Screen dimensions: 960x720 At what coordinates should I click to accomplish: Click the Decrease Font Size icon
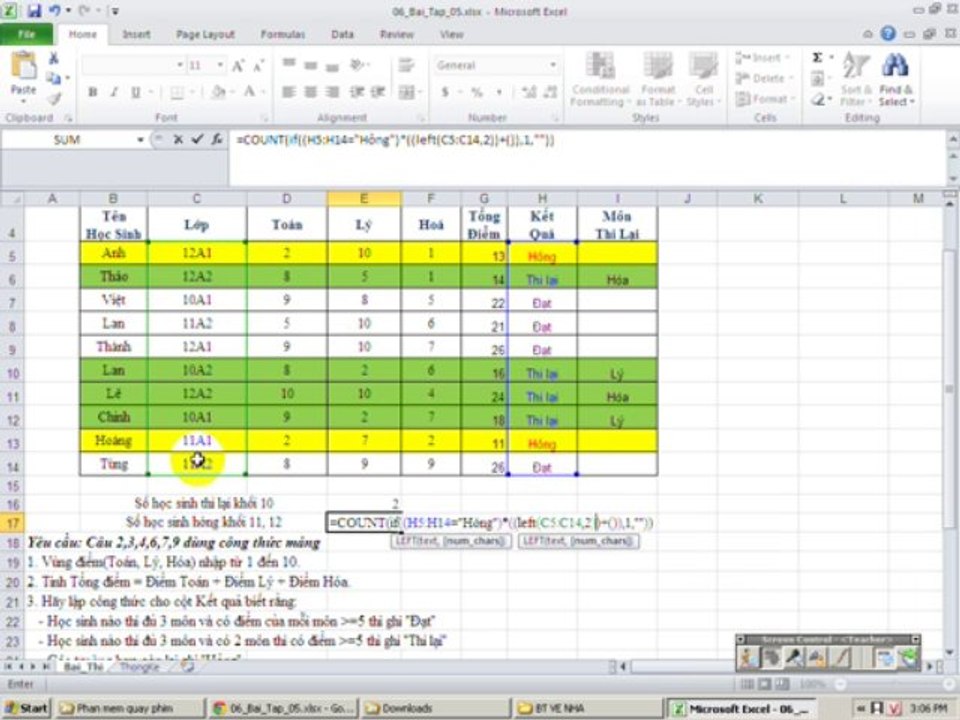259,66
